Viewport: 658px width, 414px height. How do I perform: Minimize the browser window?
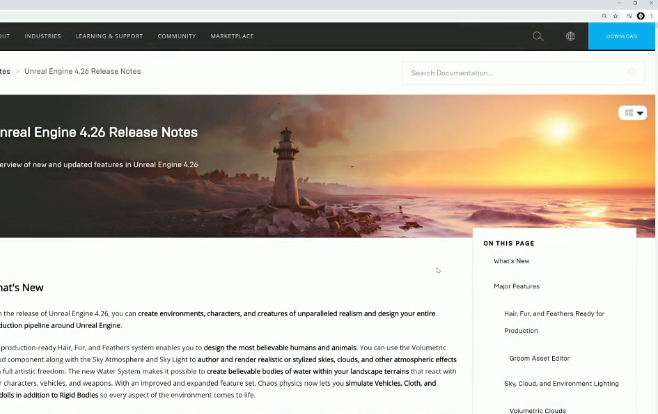point(619,3)
